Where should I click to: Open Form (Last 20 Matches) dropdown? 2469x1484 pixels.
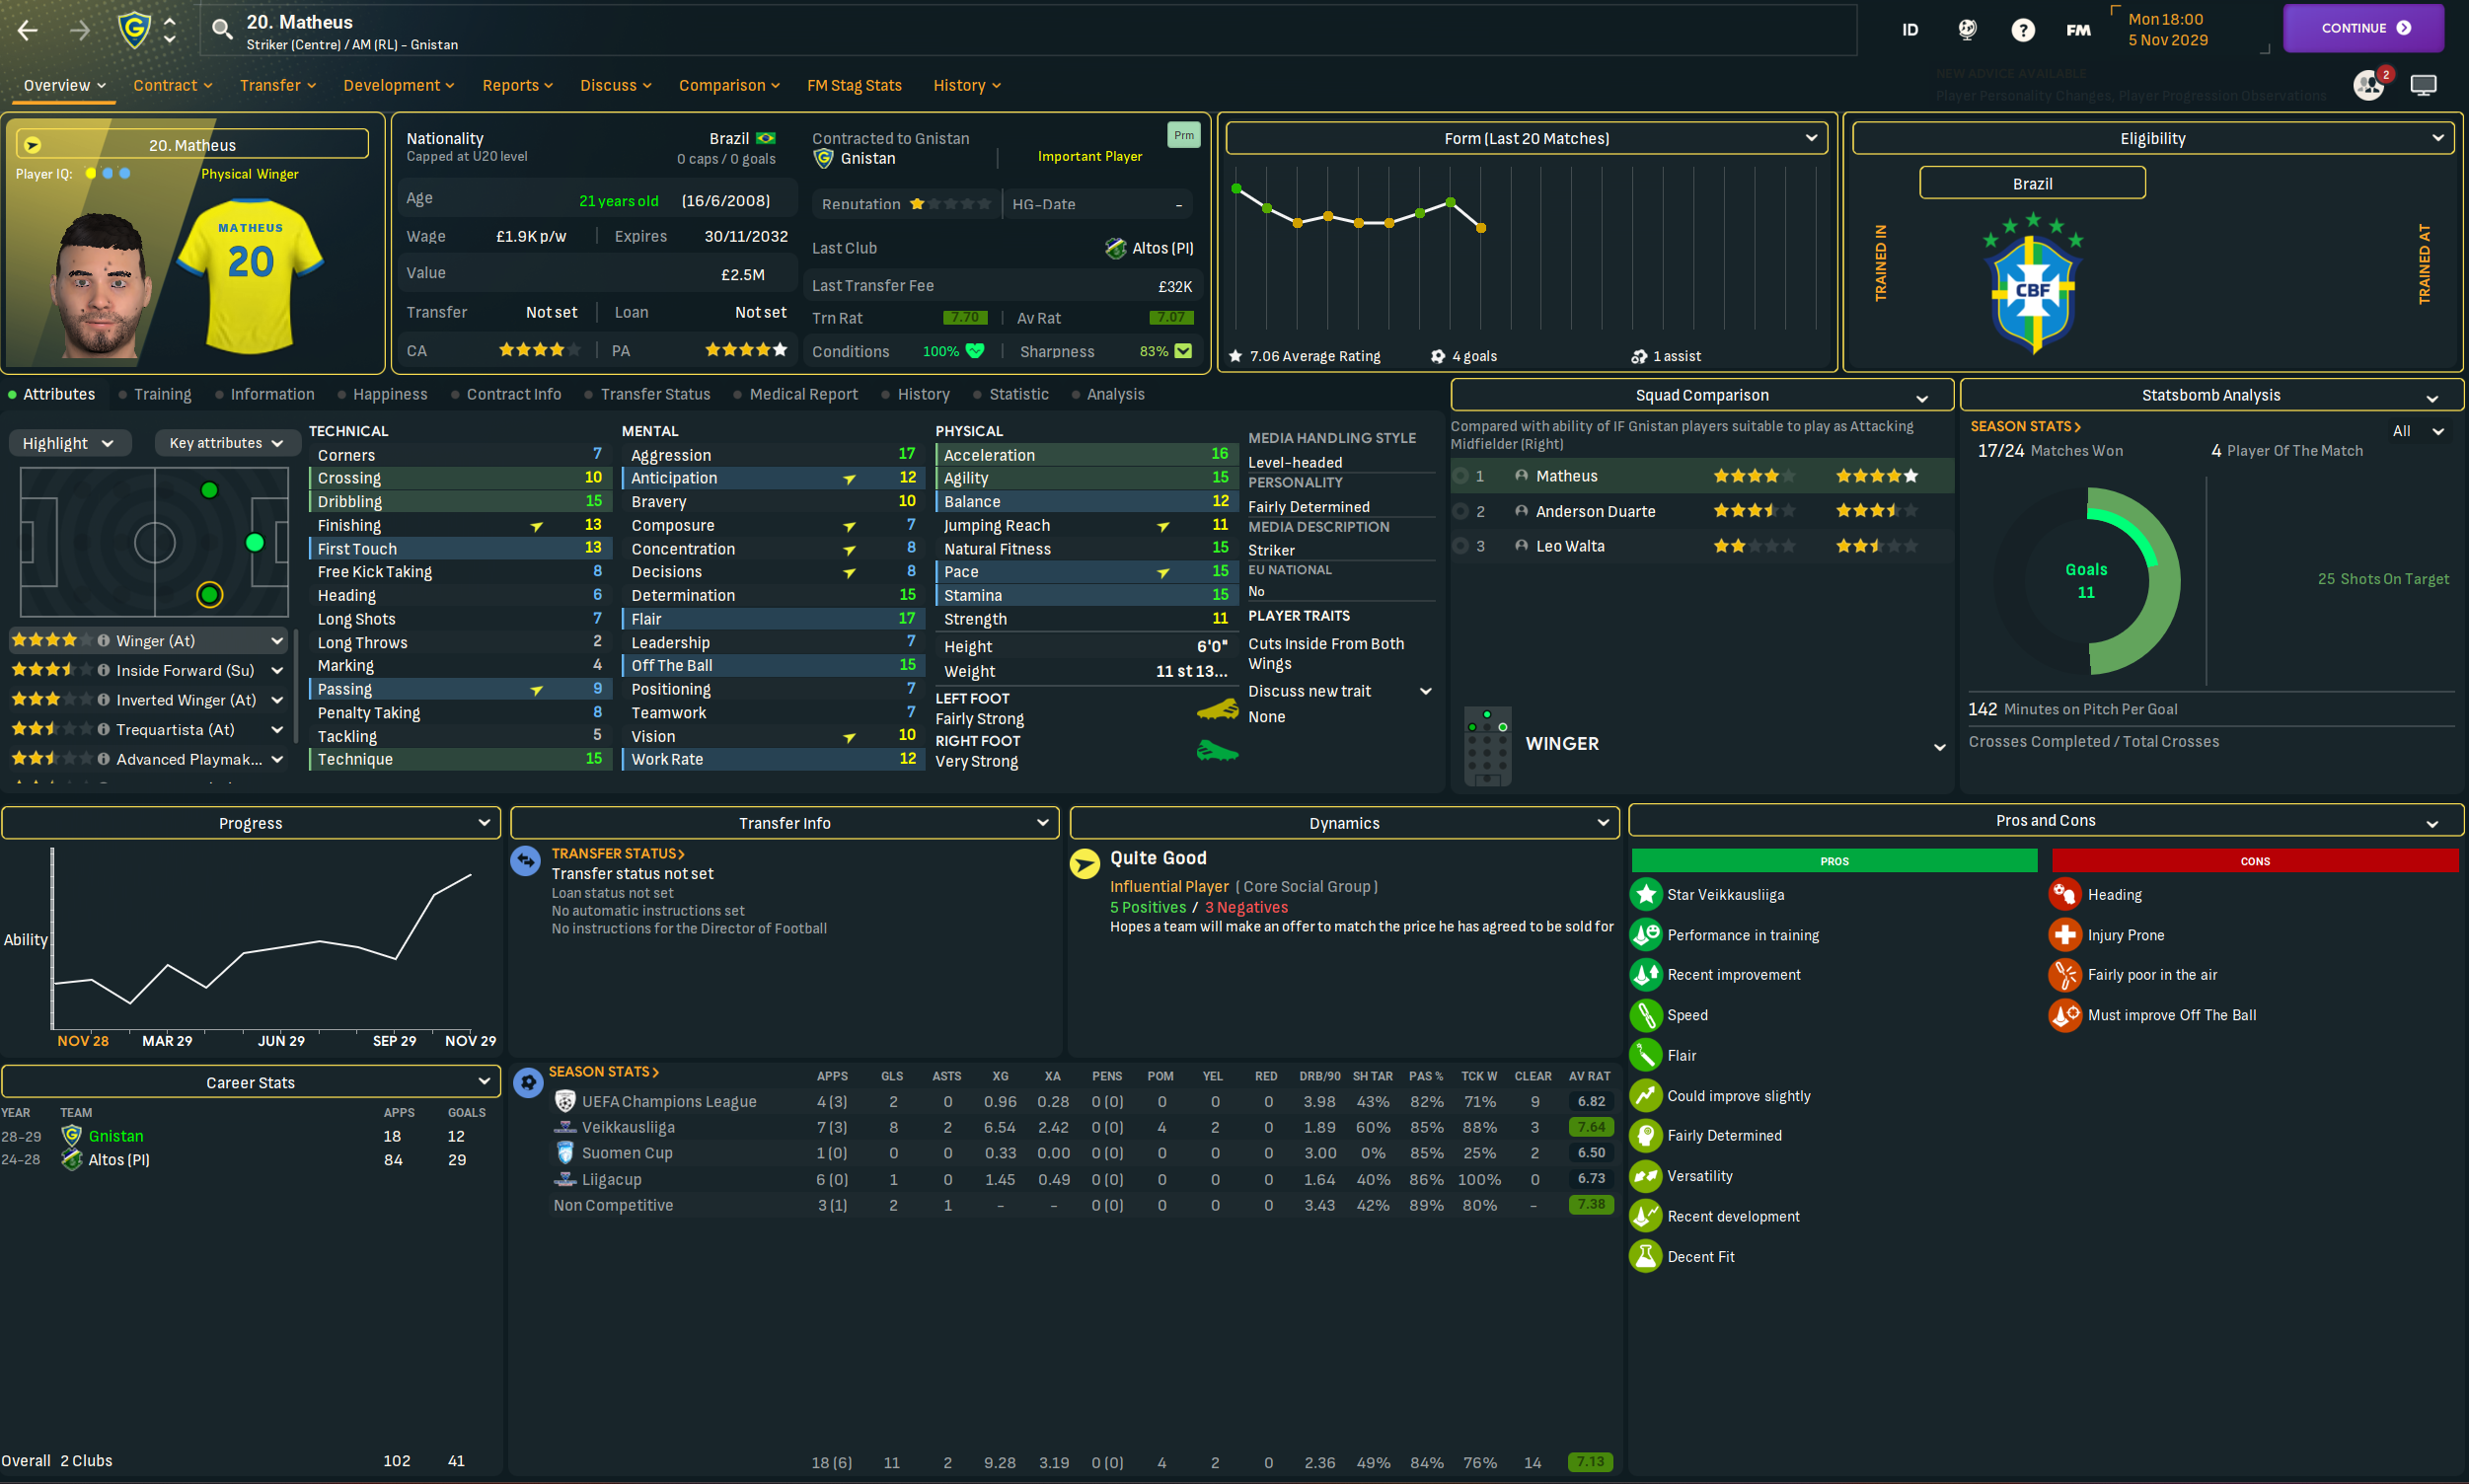(1526, 138)
